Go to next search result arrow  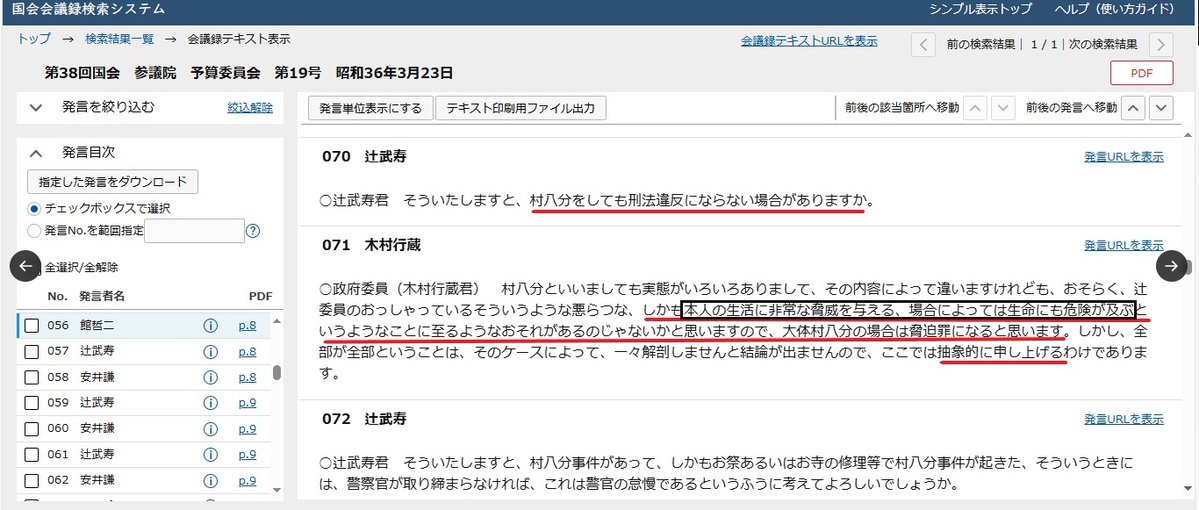pyautogui.click(x=1161, y=45)
